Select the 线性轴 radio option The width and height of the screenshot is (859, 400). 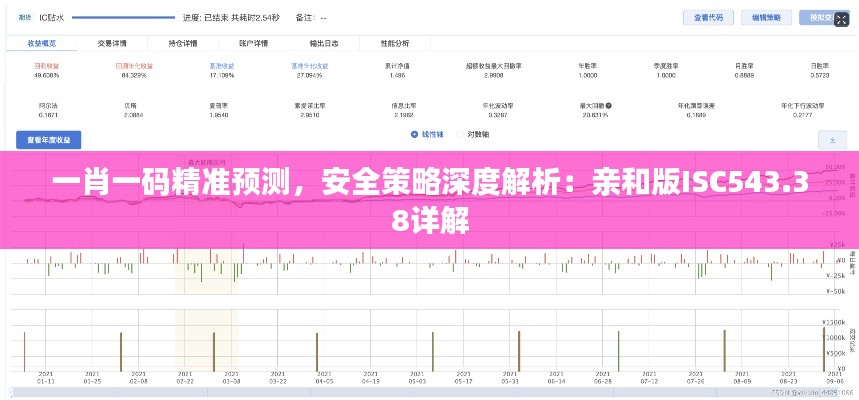click(414, 134)
